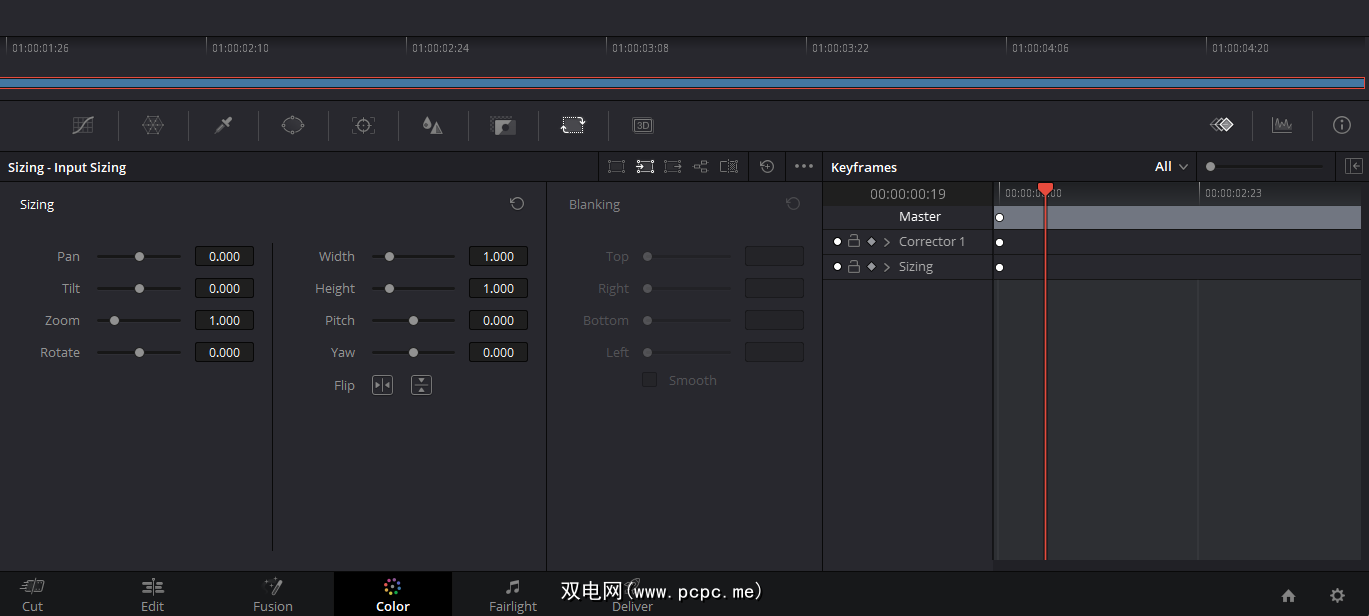This screenshot has width=1369, height=616.
Task: Click the flip vertical icon
Action: coord(421,385)
